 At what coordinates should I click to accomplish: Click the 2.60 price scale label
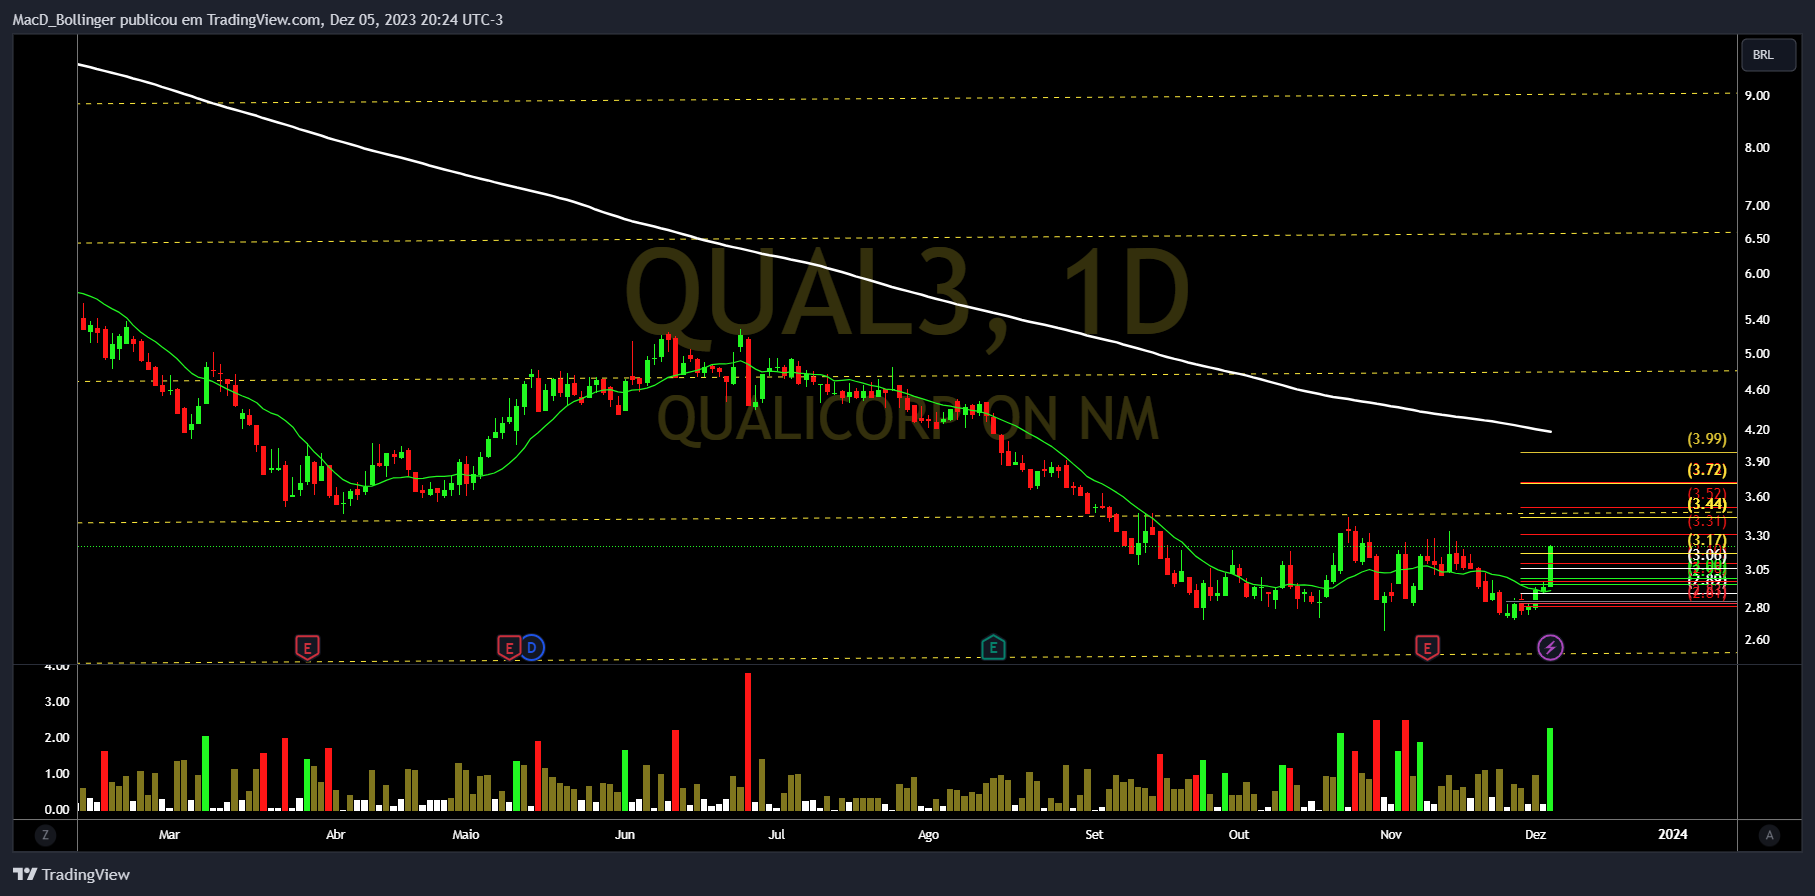(x=1757, y=640)
